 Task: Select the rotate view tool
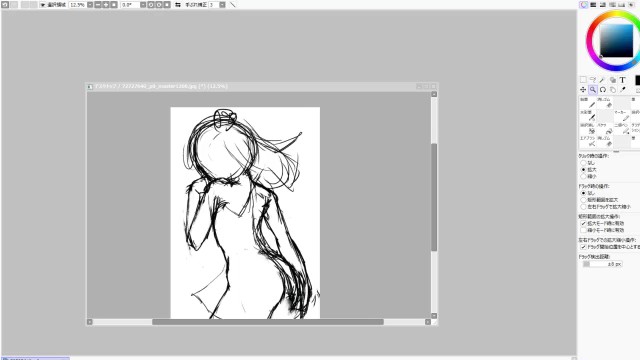click(x=603, y=90)
